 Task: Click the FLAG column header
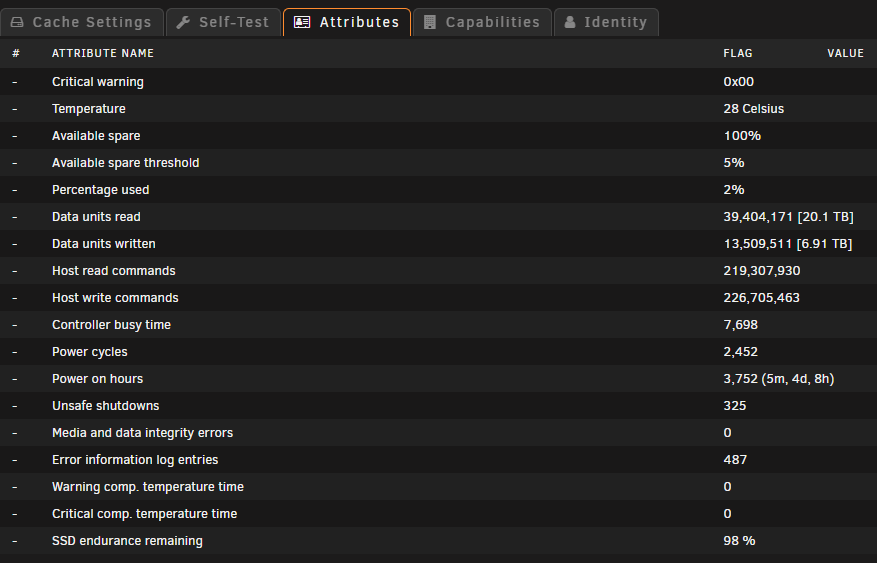point(738,53)
